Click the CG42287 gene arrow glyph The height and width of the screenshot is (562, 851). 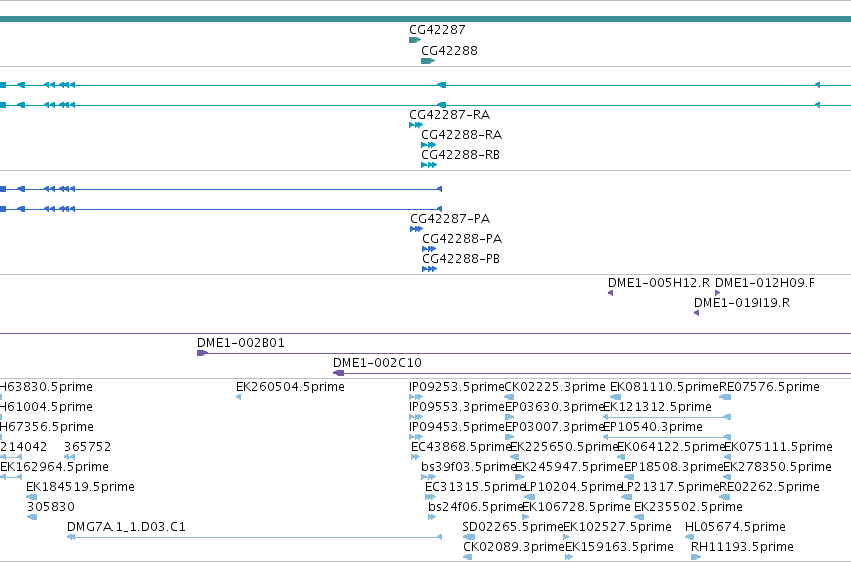click(415, 40)
